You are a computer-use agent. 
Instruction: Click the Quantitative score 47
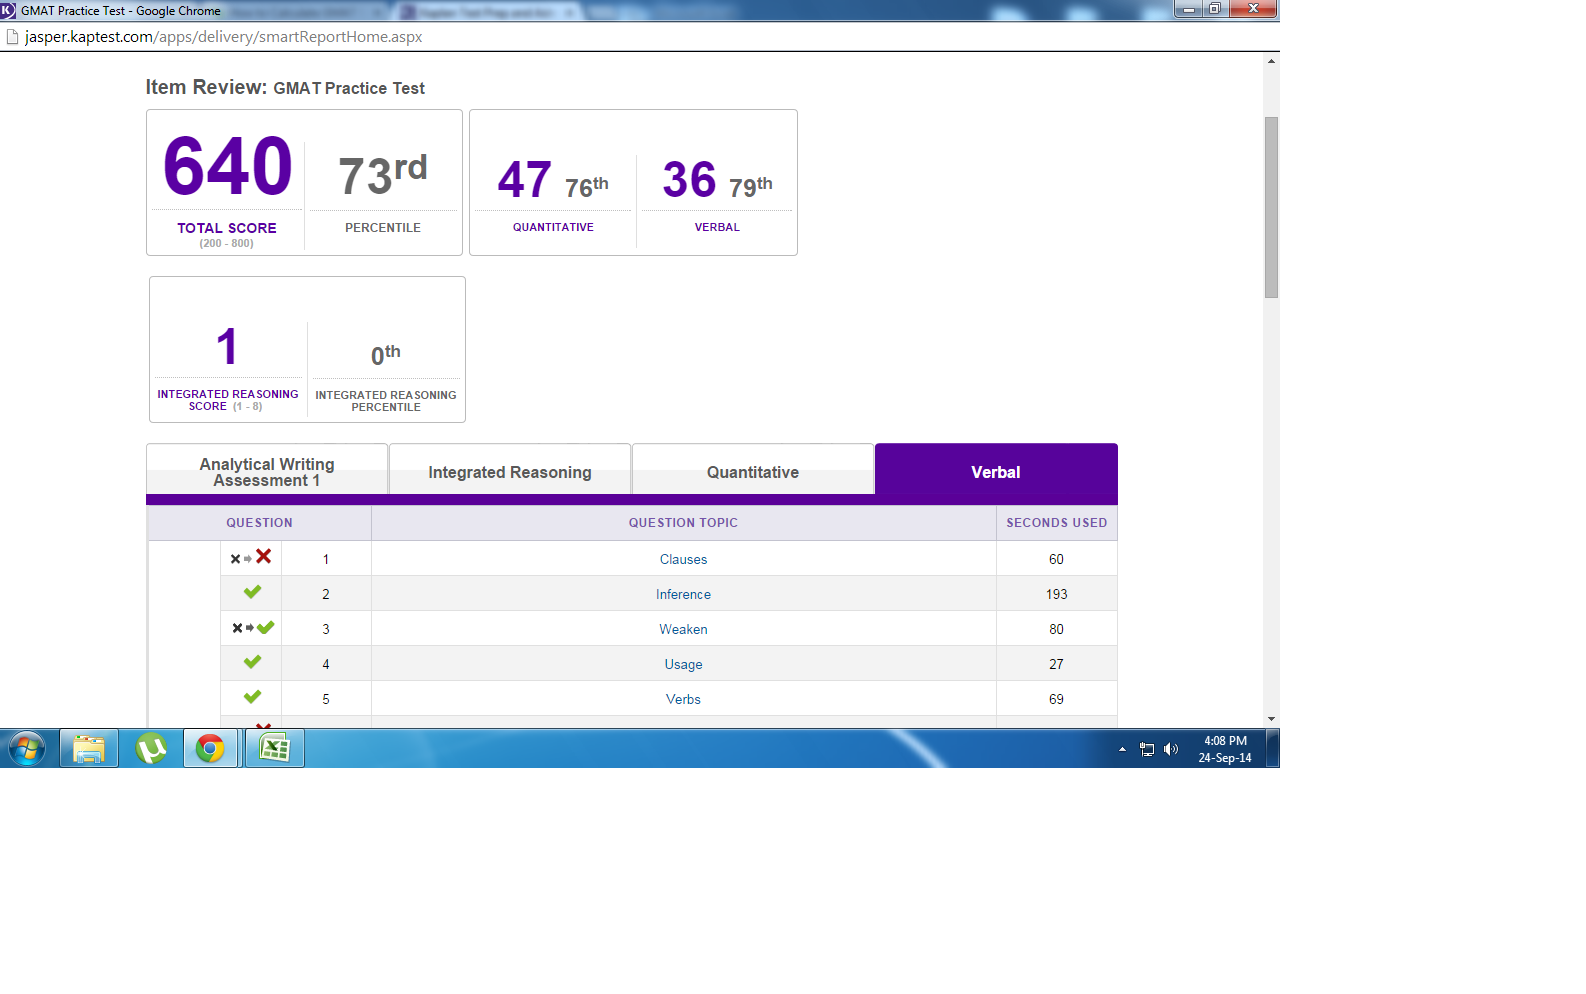tap(524, 180)
